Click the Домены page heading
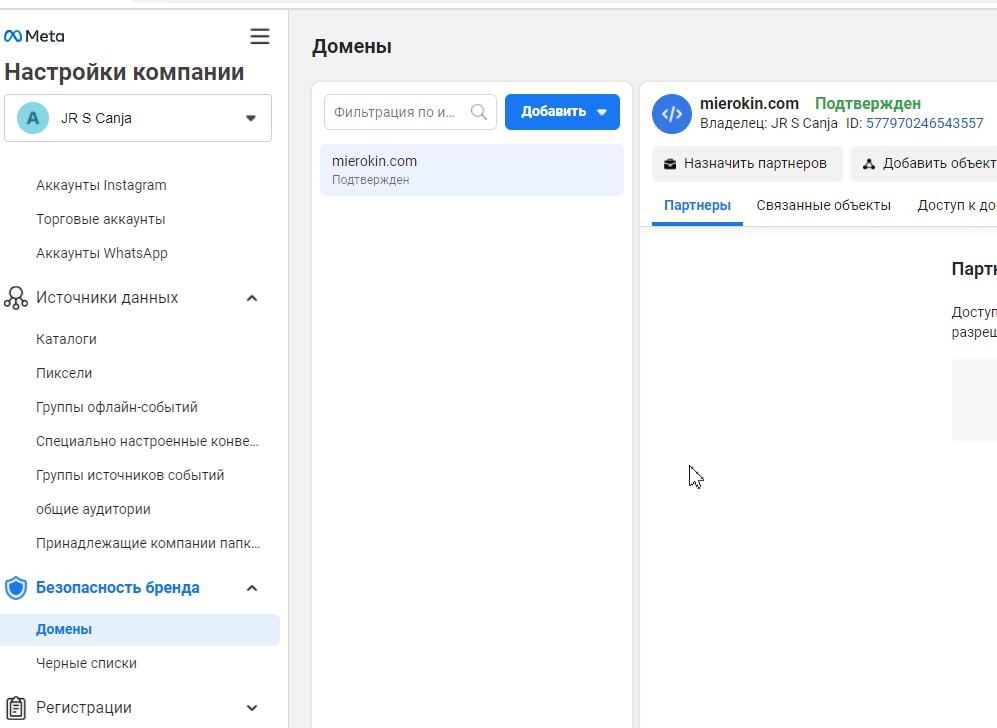This screenshot has height=728, width=997. click(x=352, y=46)
